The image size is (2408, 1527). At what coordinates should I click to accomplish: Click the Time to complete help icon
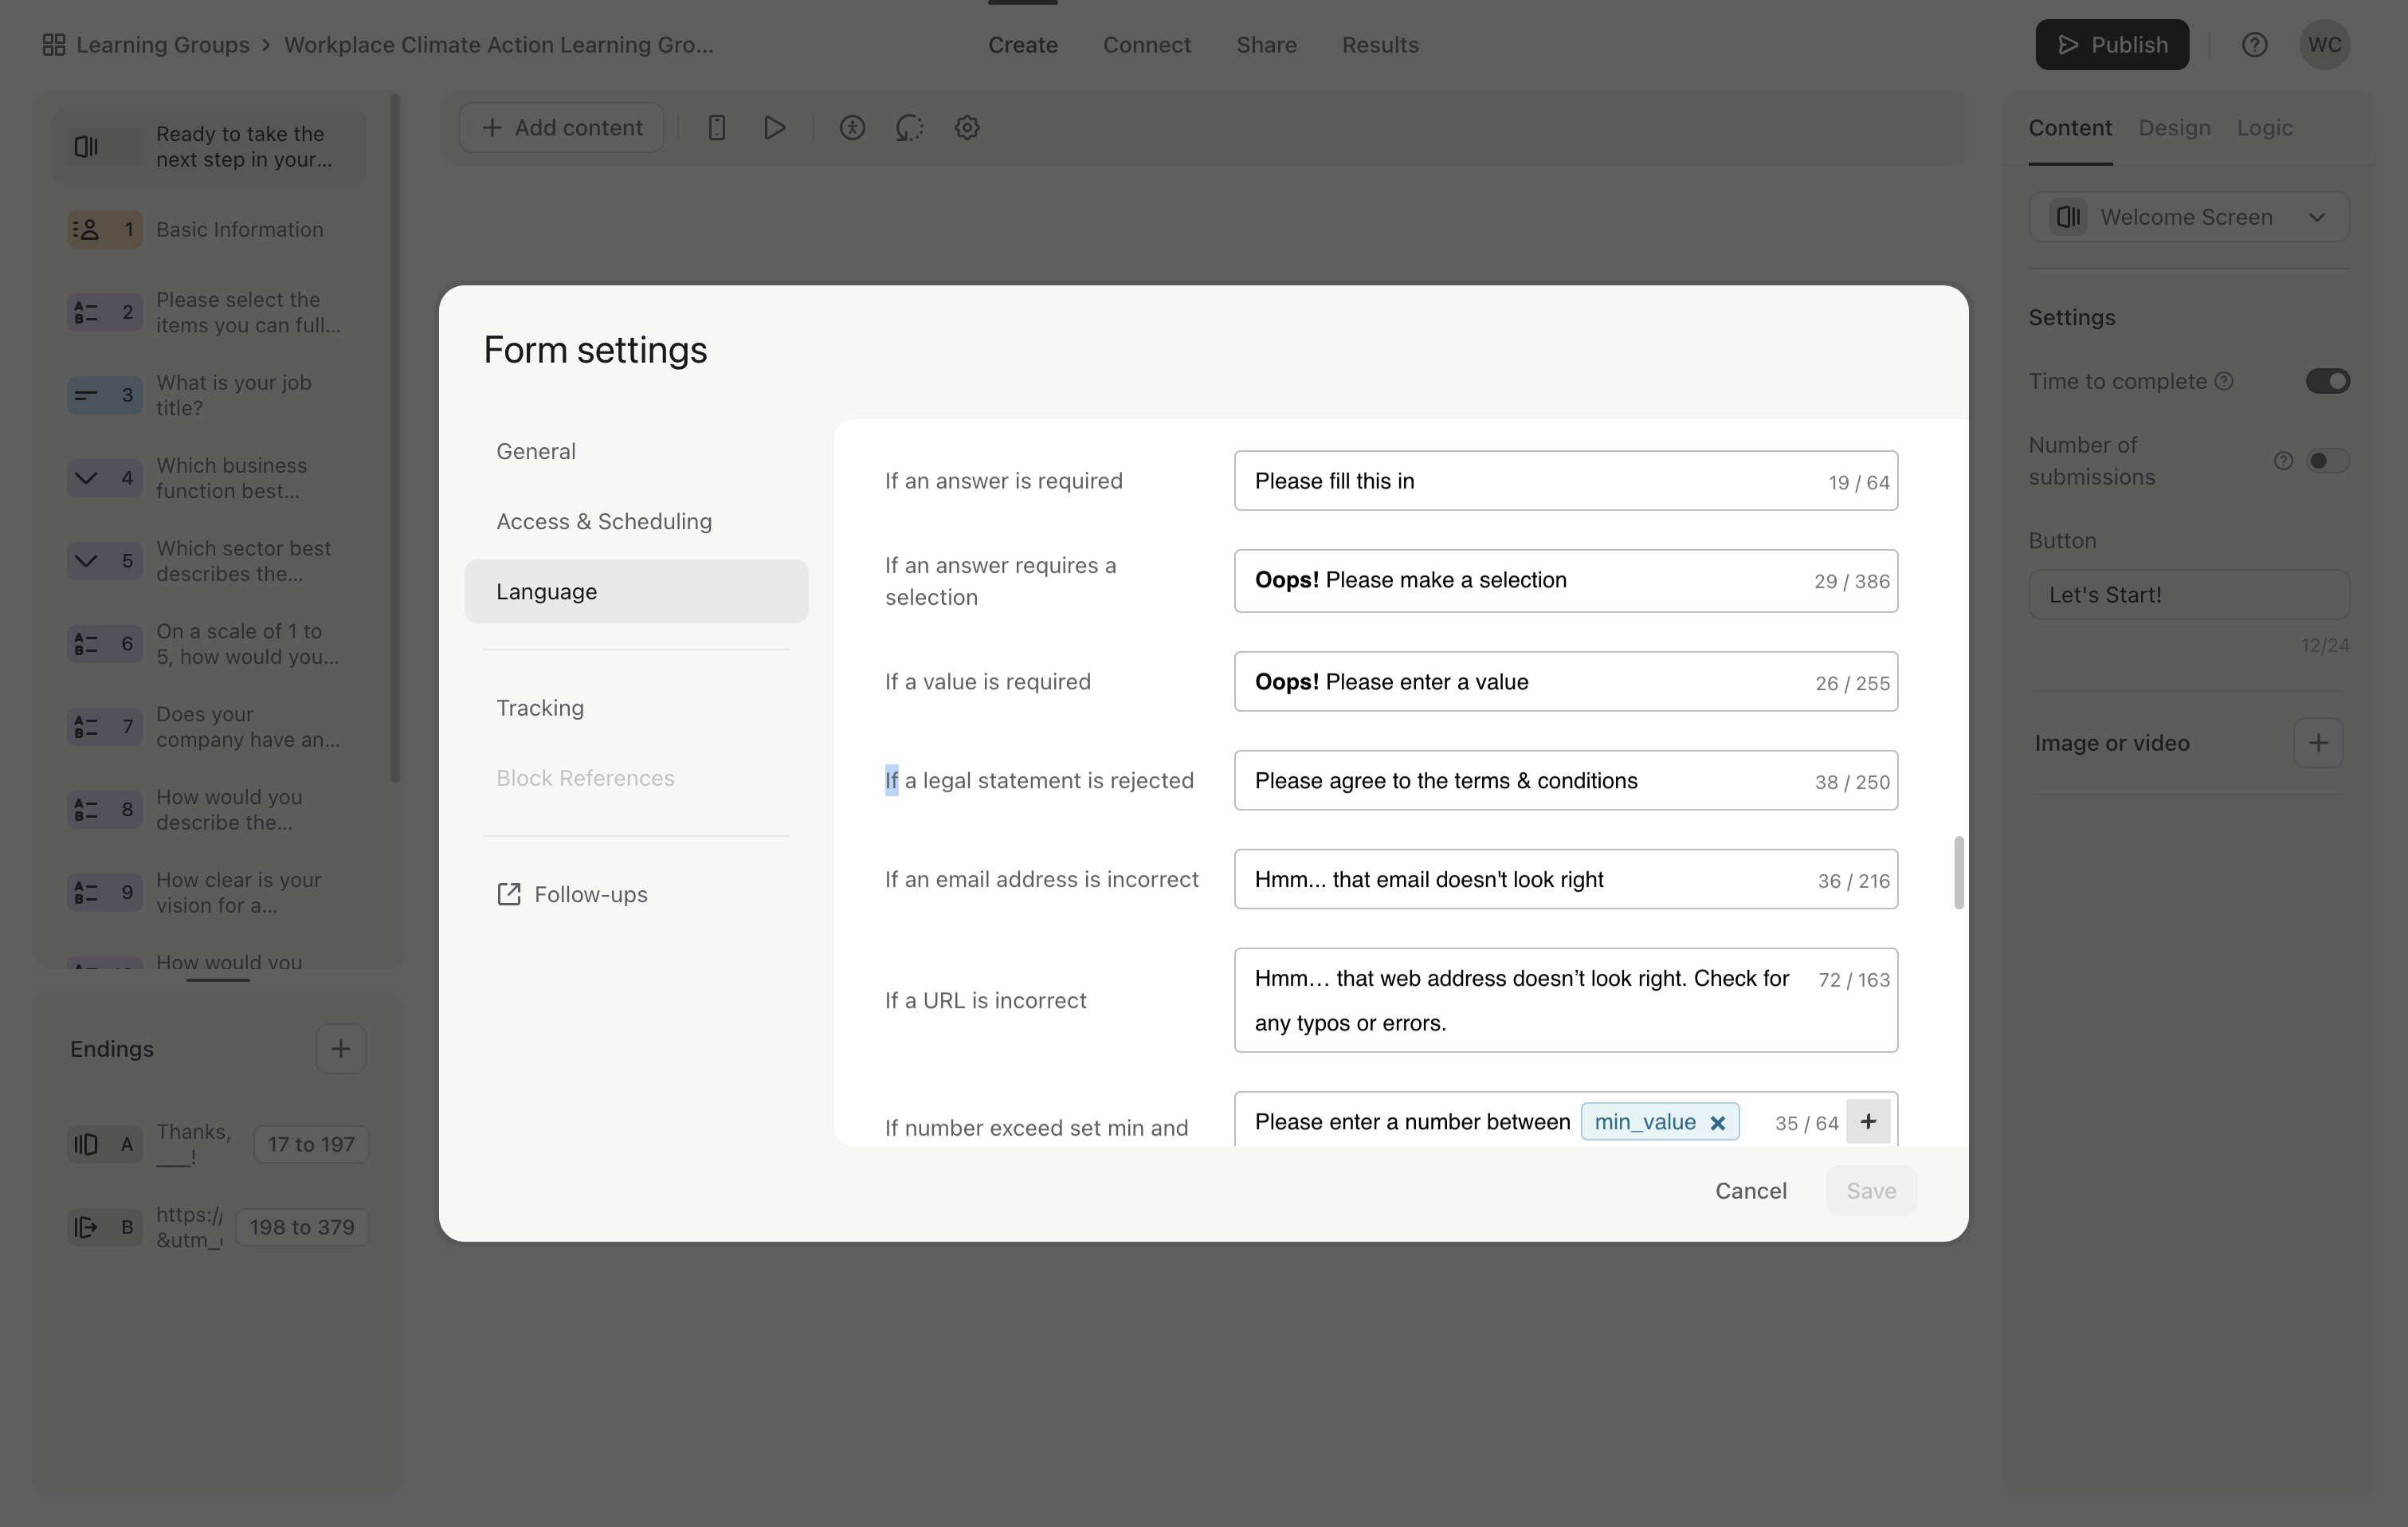[2224, 381]
